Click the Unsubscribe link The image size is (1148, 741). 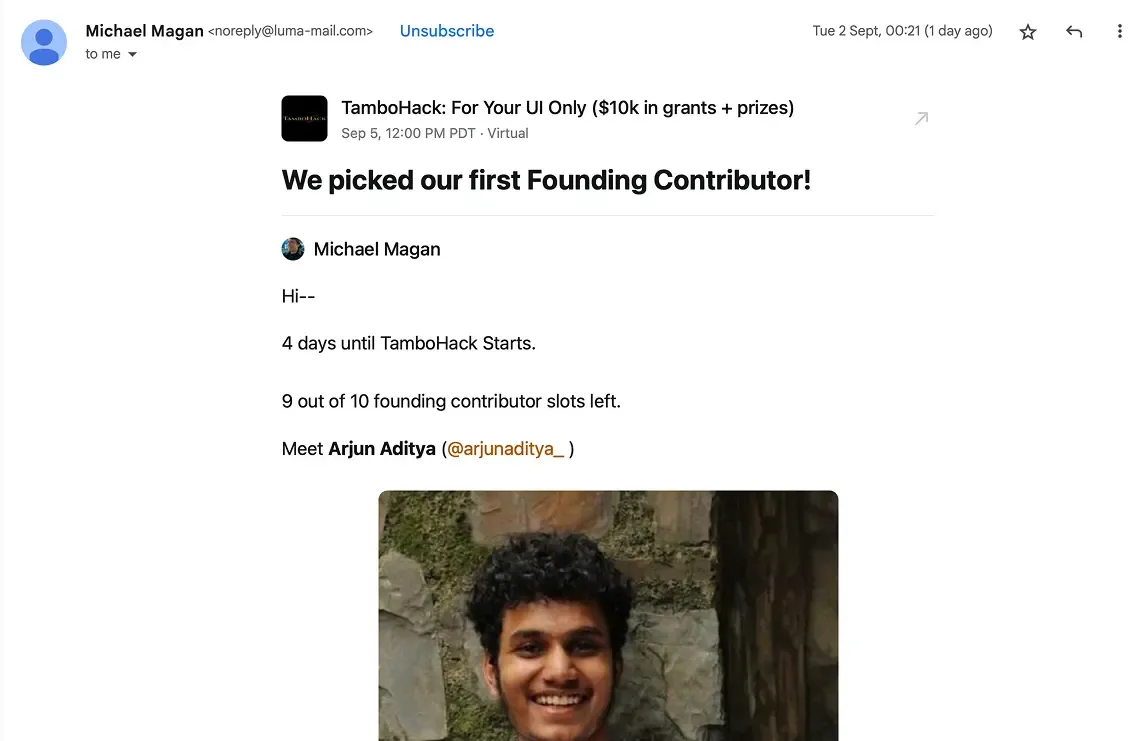click(x=447, y=31)
